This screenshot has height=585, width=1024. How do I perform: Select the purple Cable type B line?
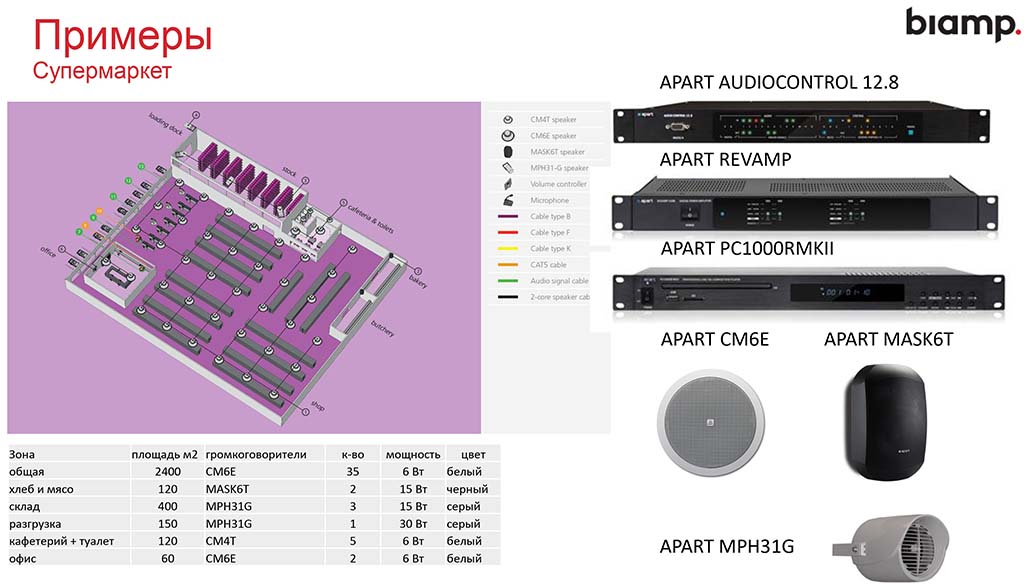click(508, 216)
